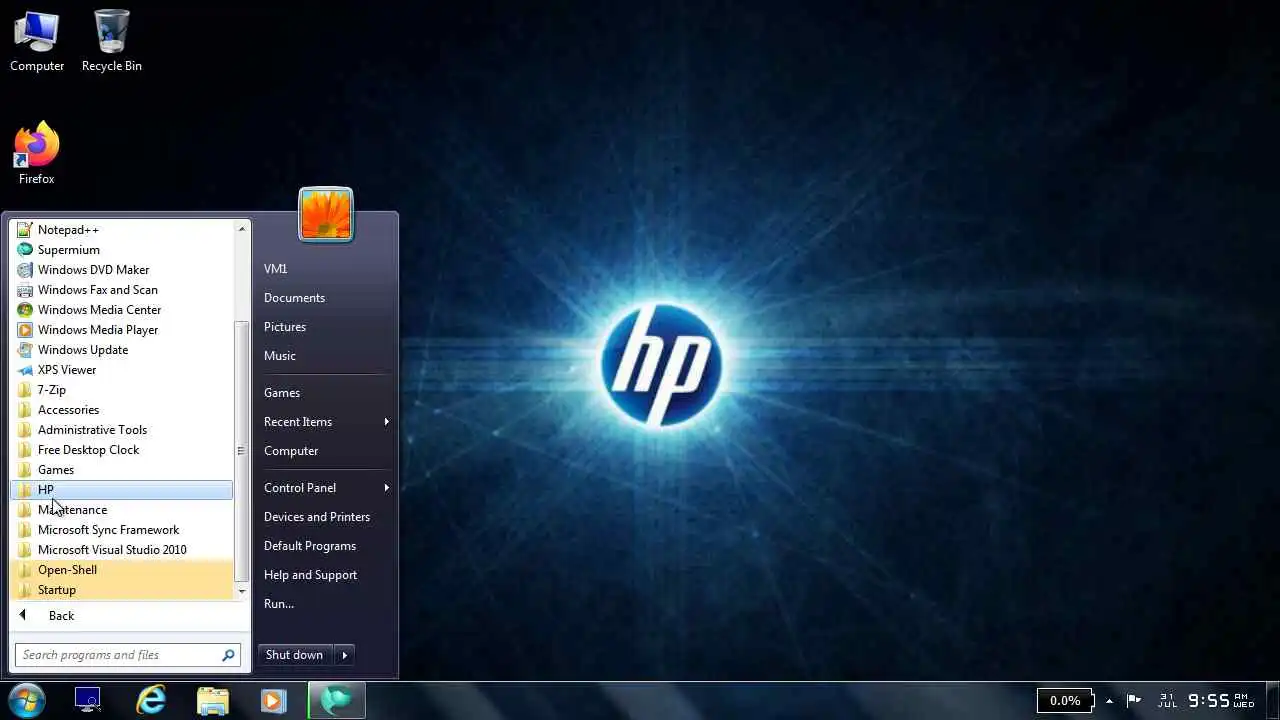The image size is (1280, 720).
Task: Click the Windows Fax and Scan icon
Action: pyautogui.click(x=25, y=290)
